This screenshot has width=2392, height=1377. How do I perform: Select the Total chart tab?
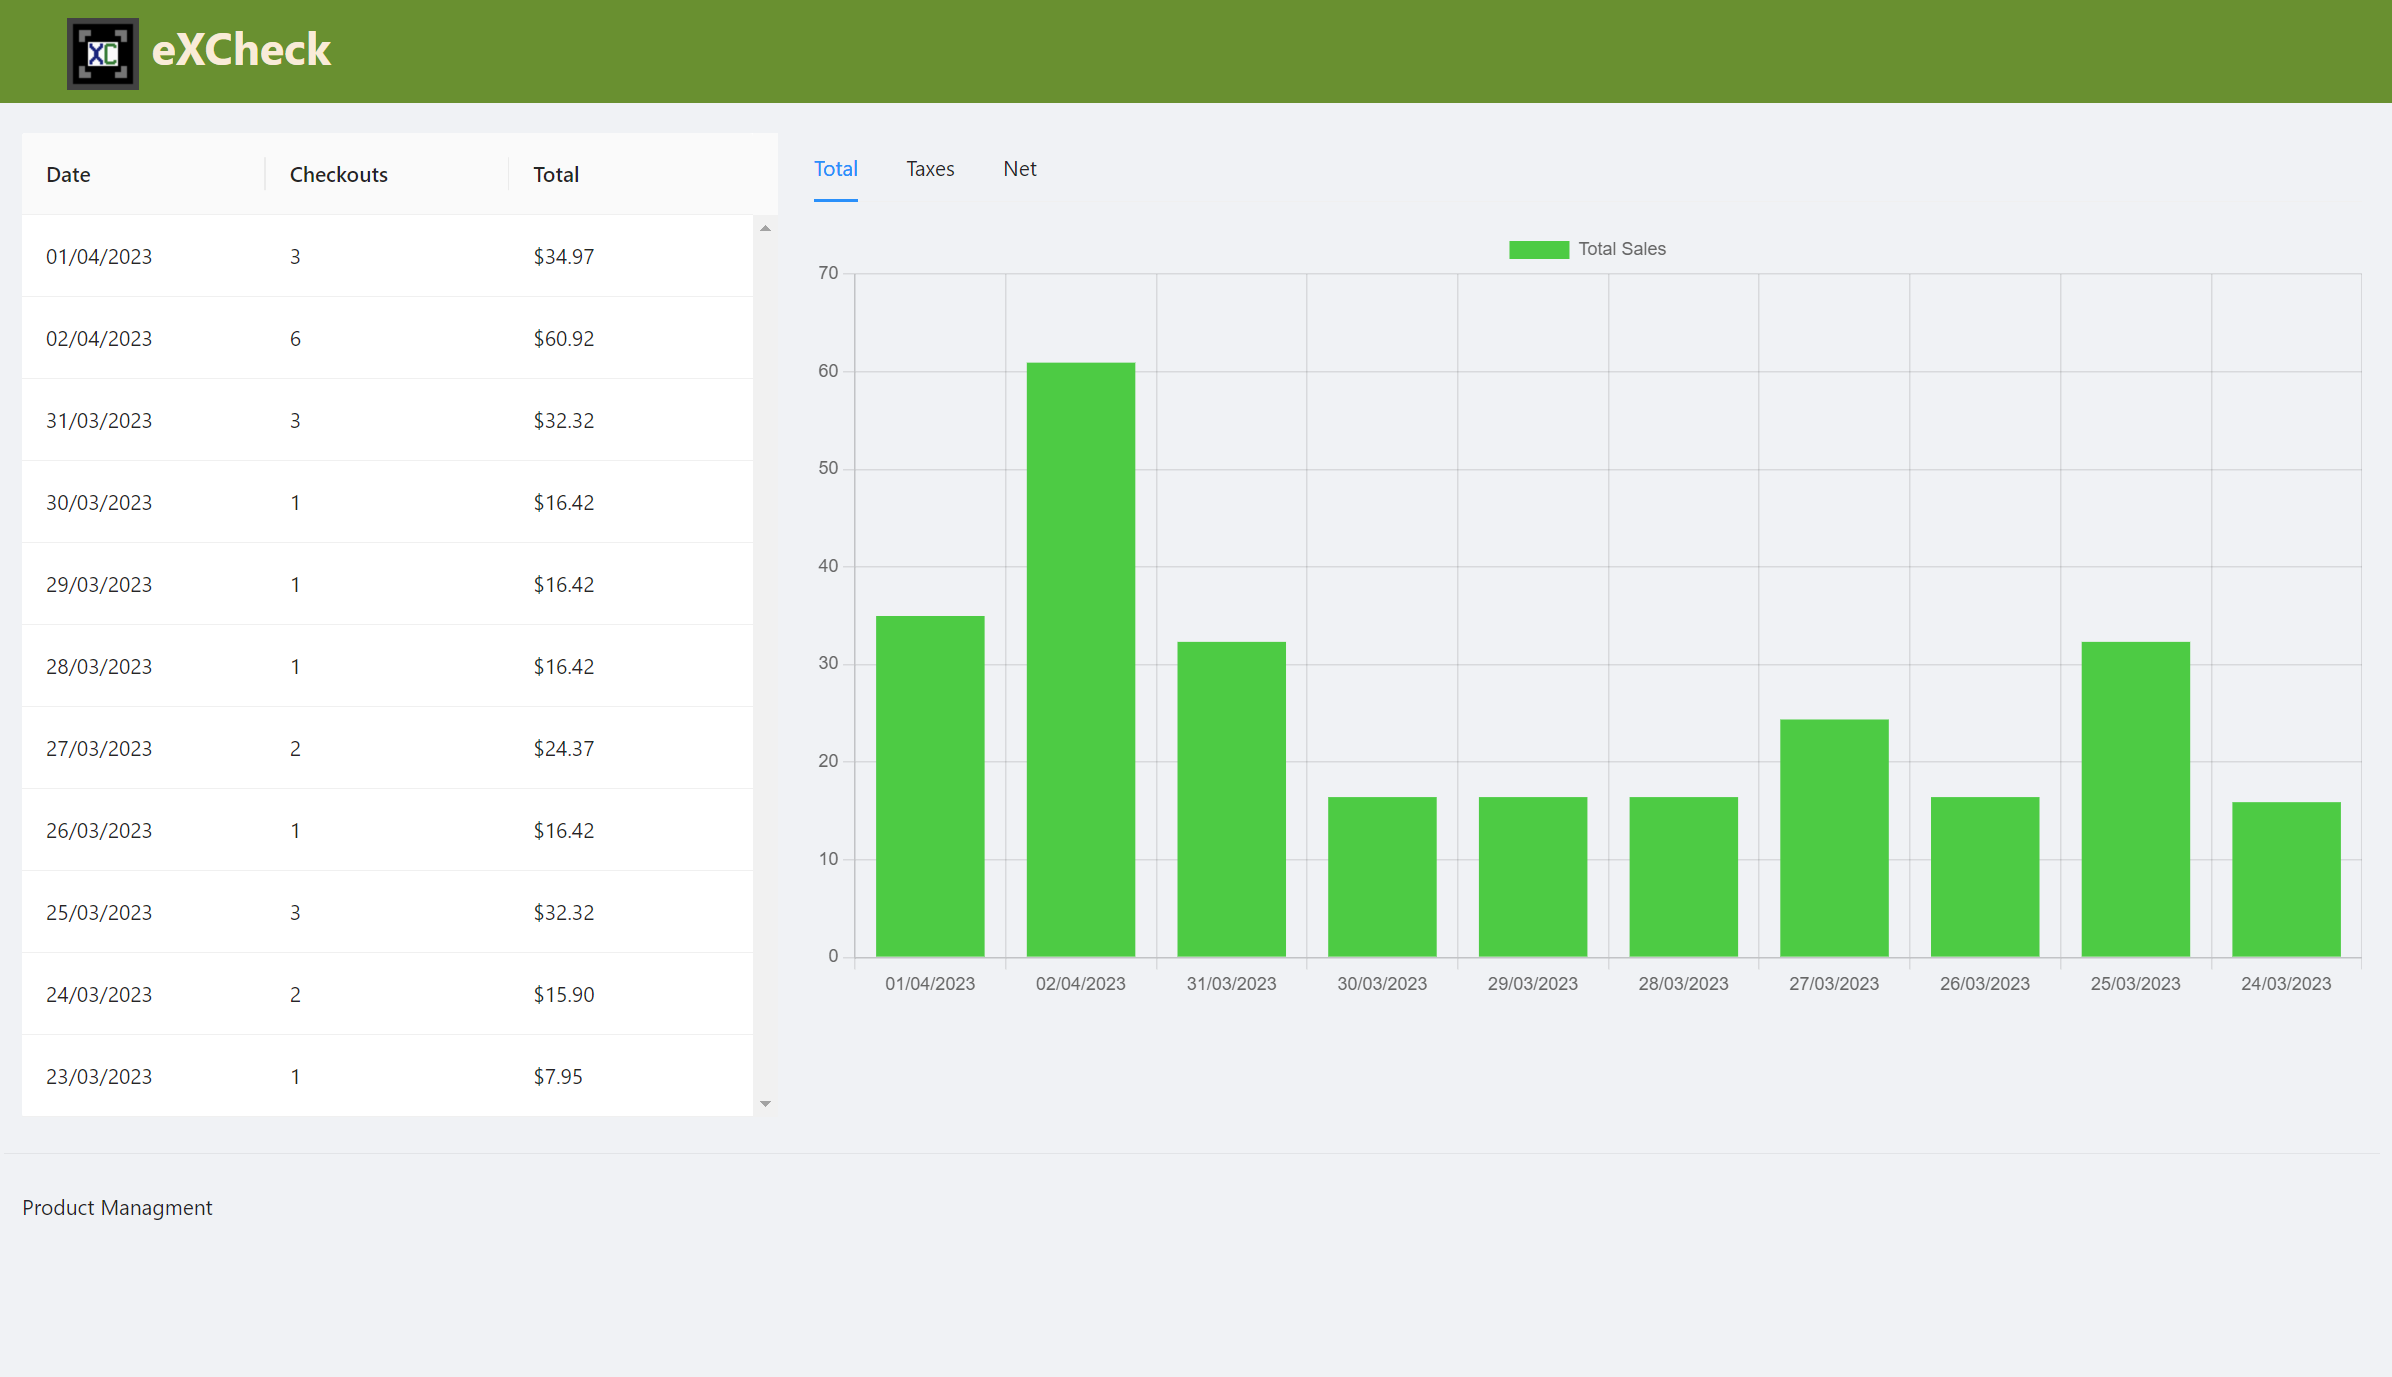tap(835, 169)
